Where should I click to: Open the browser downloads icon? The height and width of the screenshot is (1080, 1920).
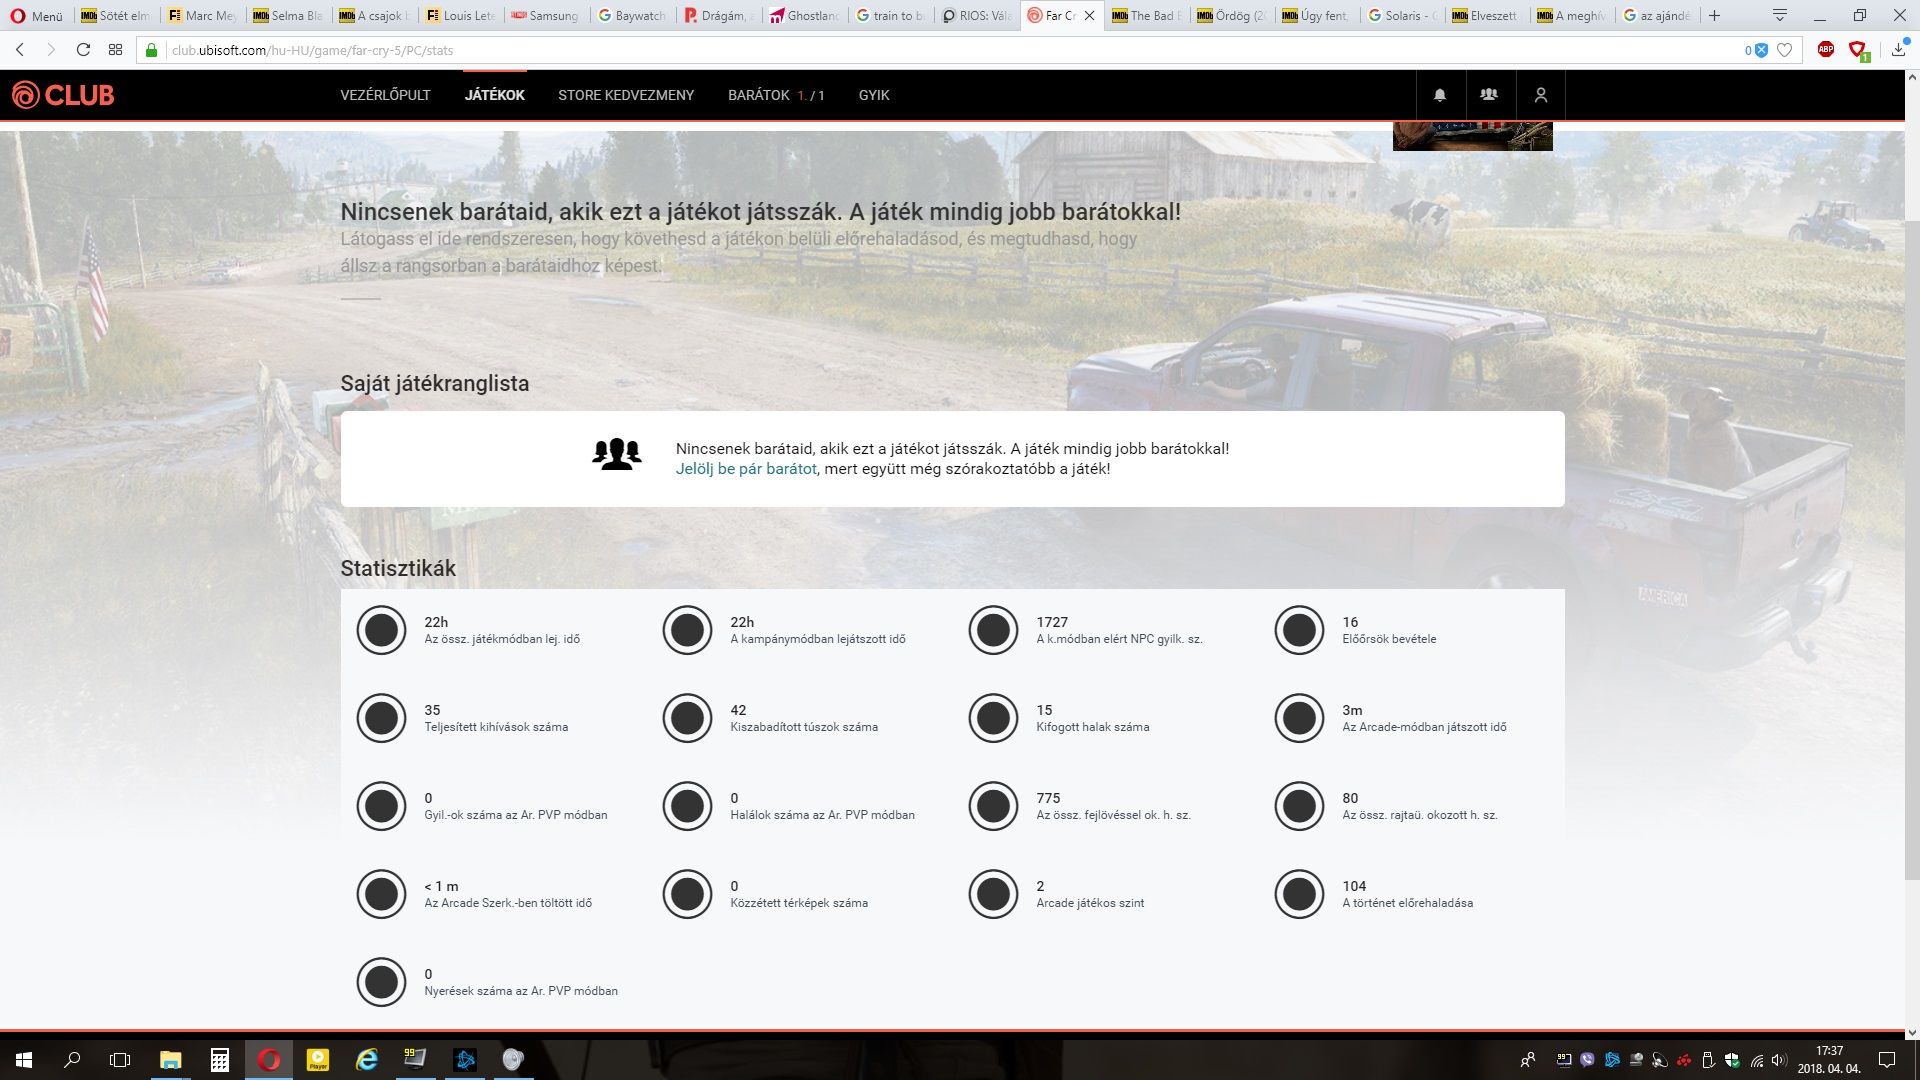tap(1898, 50)
